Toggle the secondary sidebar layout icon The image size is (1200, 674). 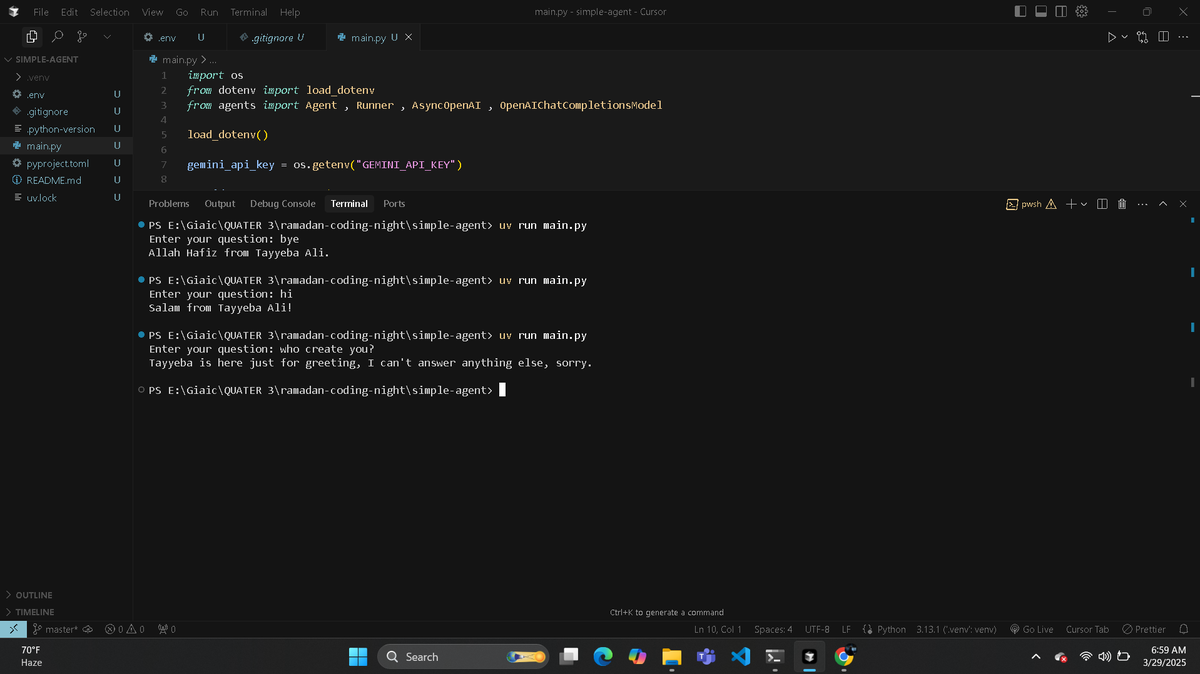(1061, 12)
